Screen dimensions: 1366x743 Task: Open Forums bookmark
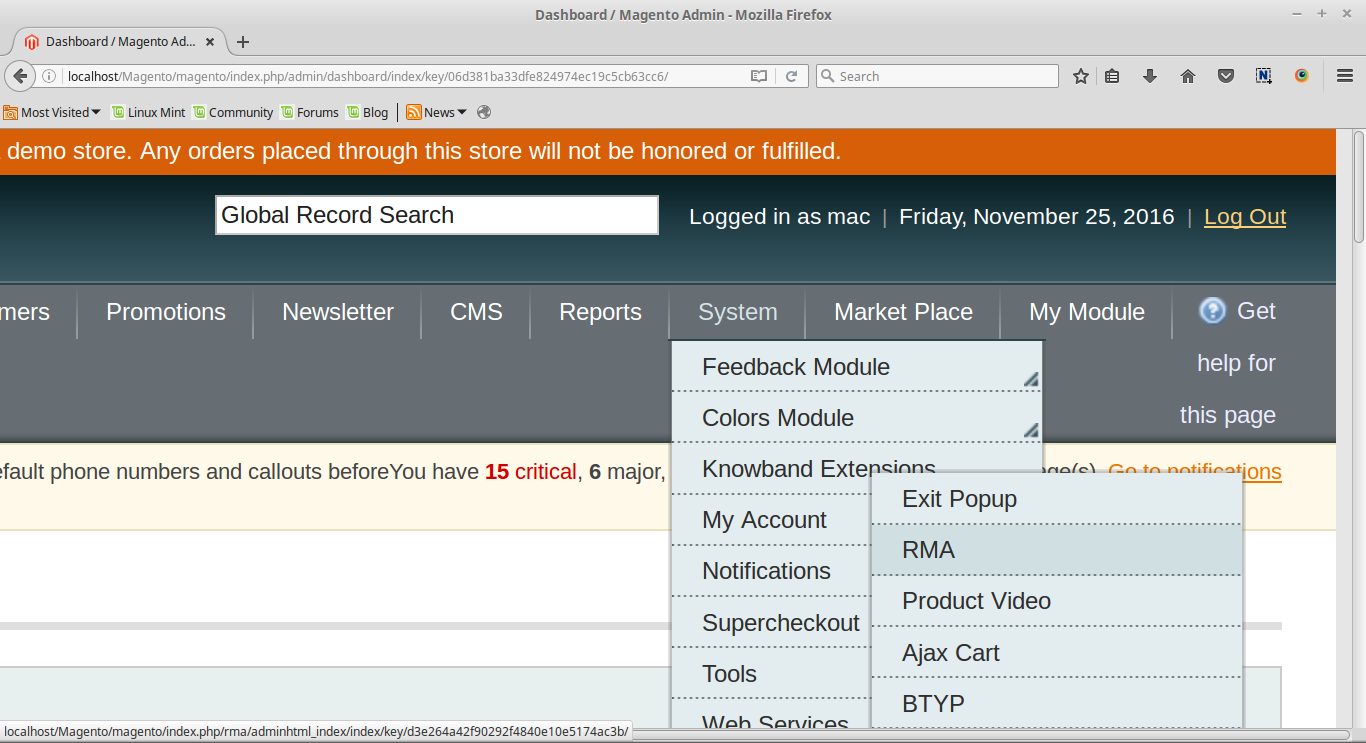(310, 112)
